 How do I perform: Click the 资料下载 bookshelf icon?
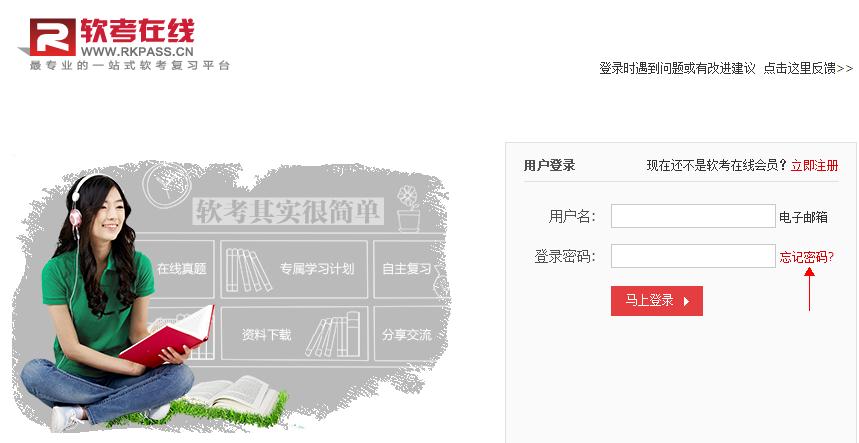(334, 334)
